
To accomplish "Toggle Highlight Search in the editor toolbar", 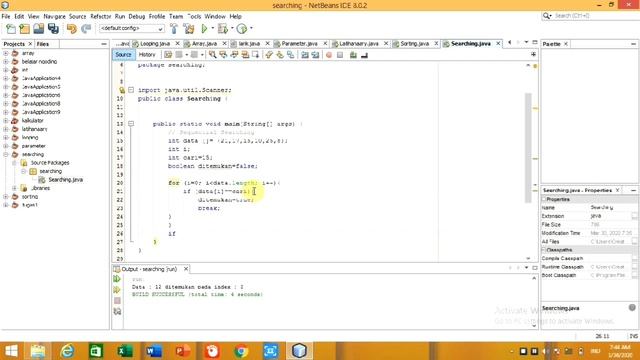I will pos(245,55).
